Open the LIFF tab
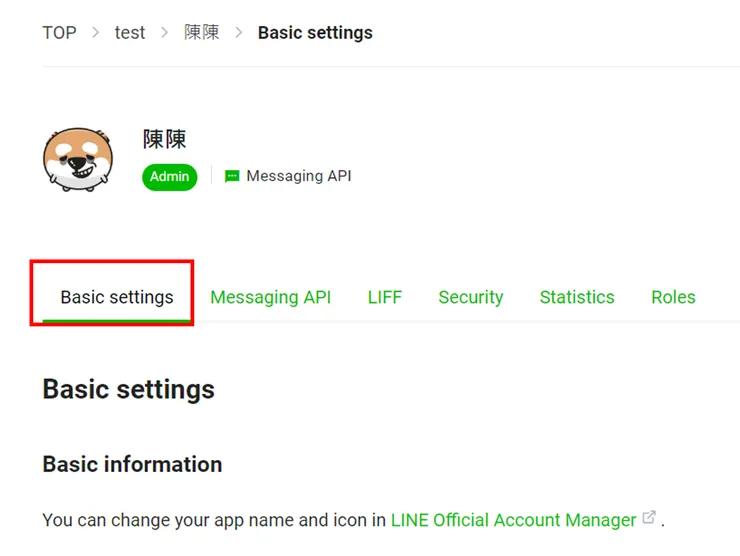Screen dimensions: 740x556 (x=385, y=297)
